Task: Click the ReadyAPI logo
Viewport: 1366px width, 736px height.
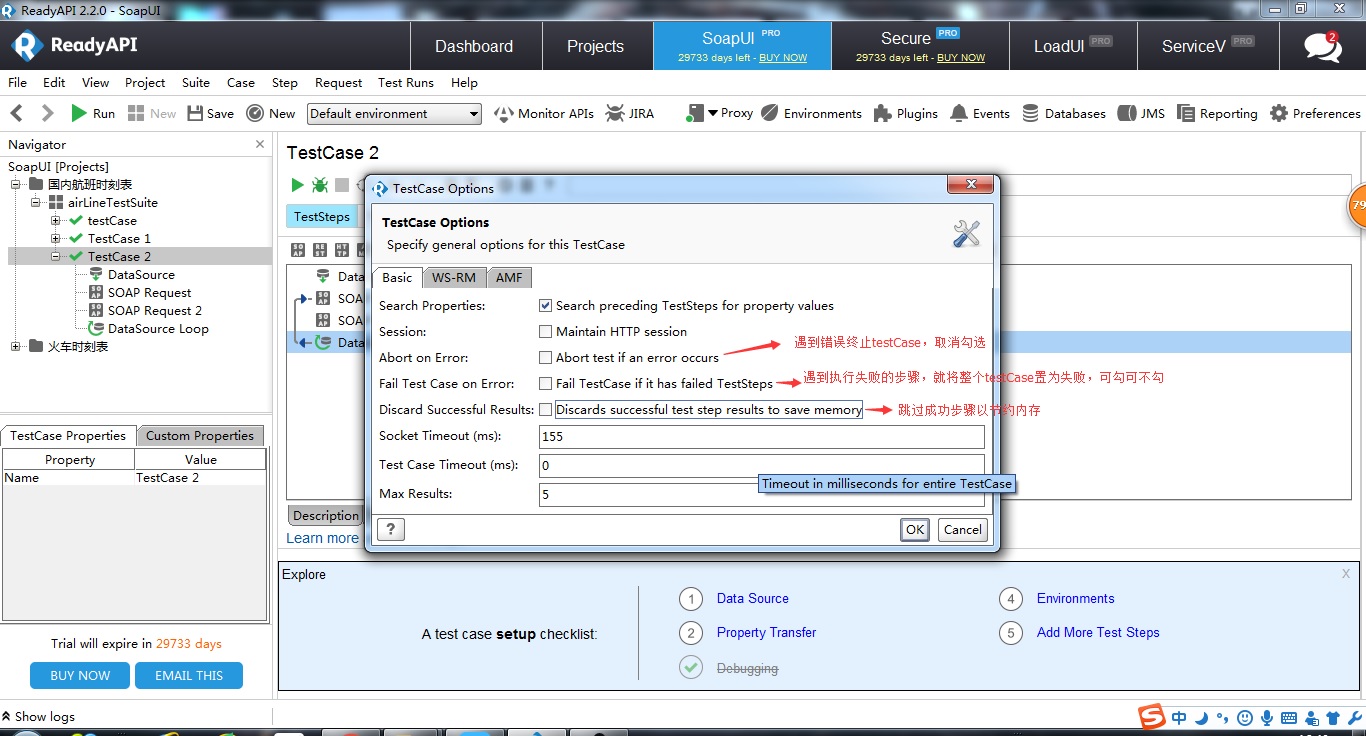Action: pos(74,45)
